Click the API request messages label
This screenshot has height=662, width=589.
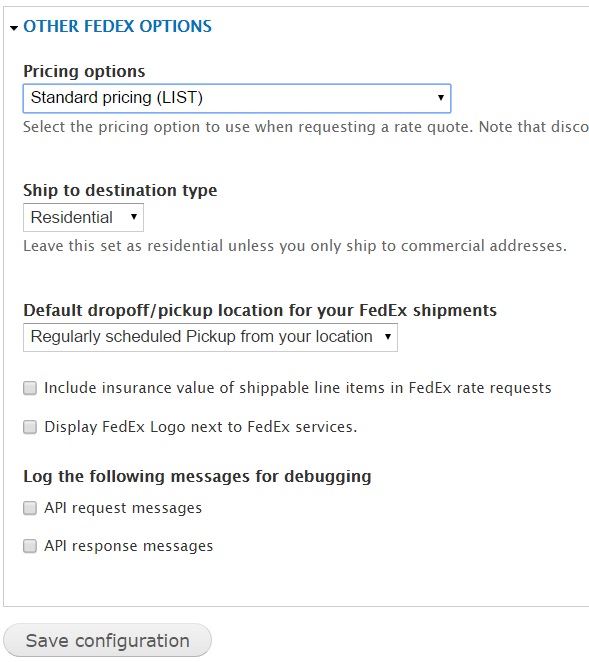[x=123, y=508]
